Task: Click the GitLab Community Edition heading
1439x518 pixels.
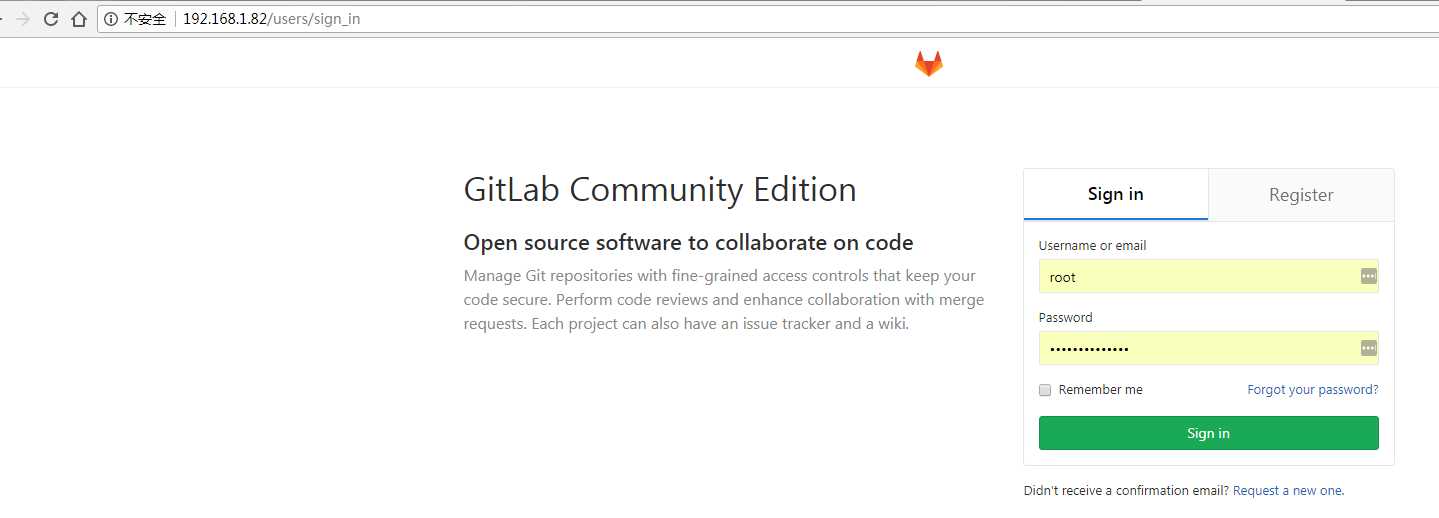Action: point(660,190)
